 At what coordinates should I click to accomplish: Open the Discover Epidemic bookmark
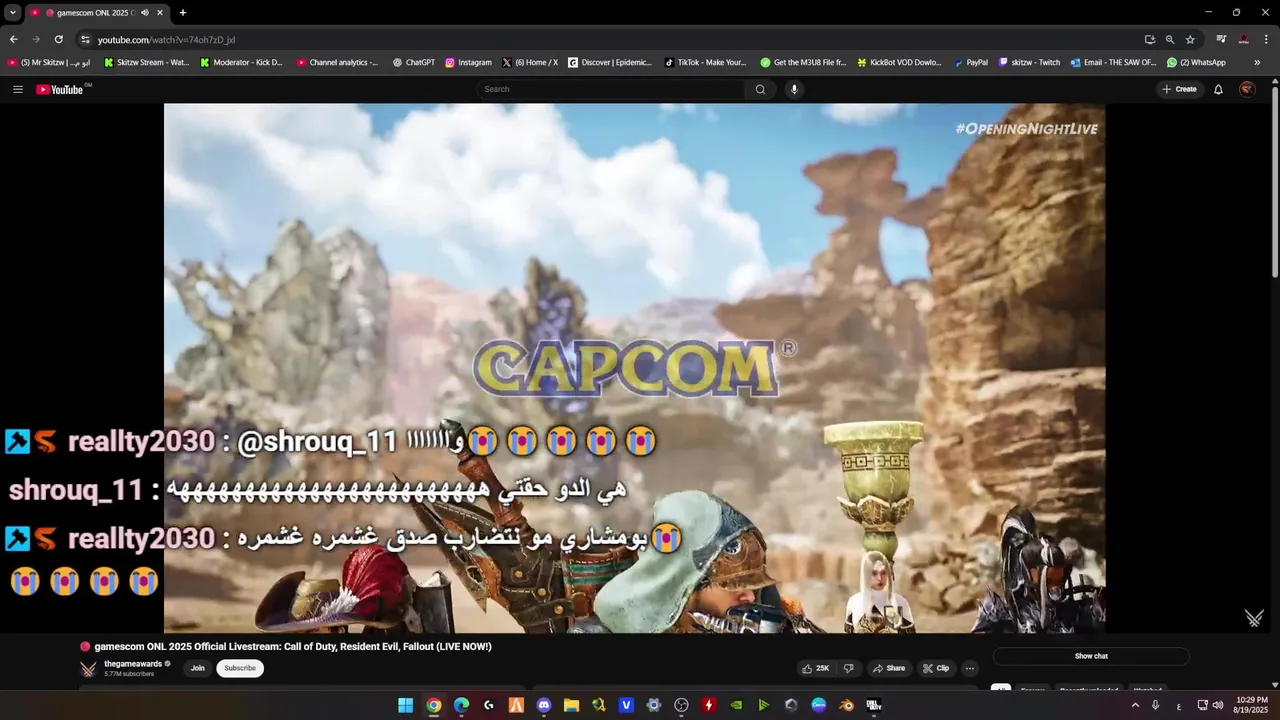(x=610, y=62)
